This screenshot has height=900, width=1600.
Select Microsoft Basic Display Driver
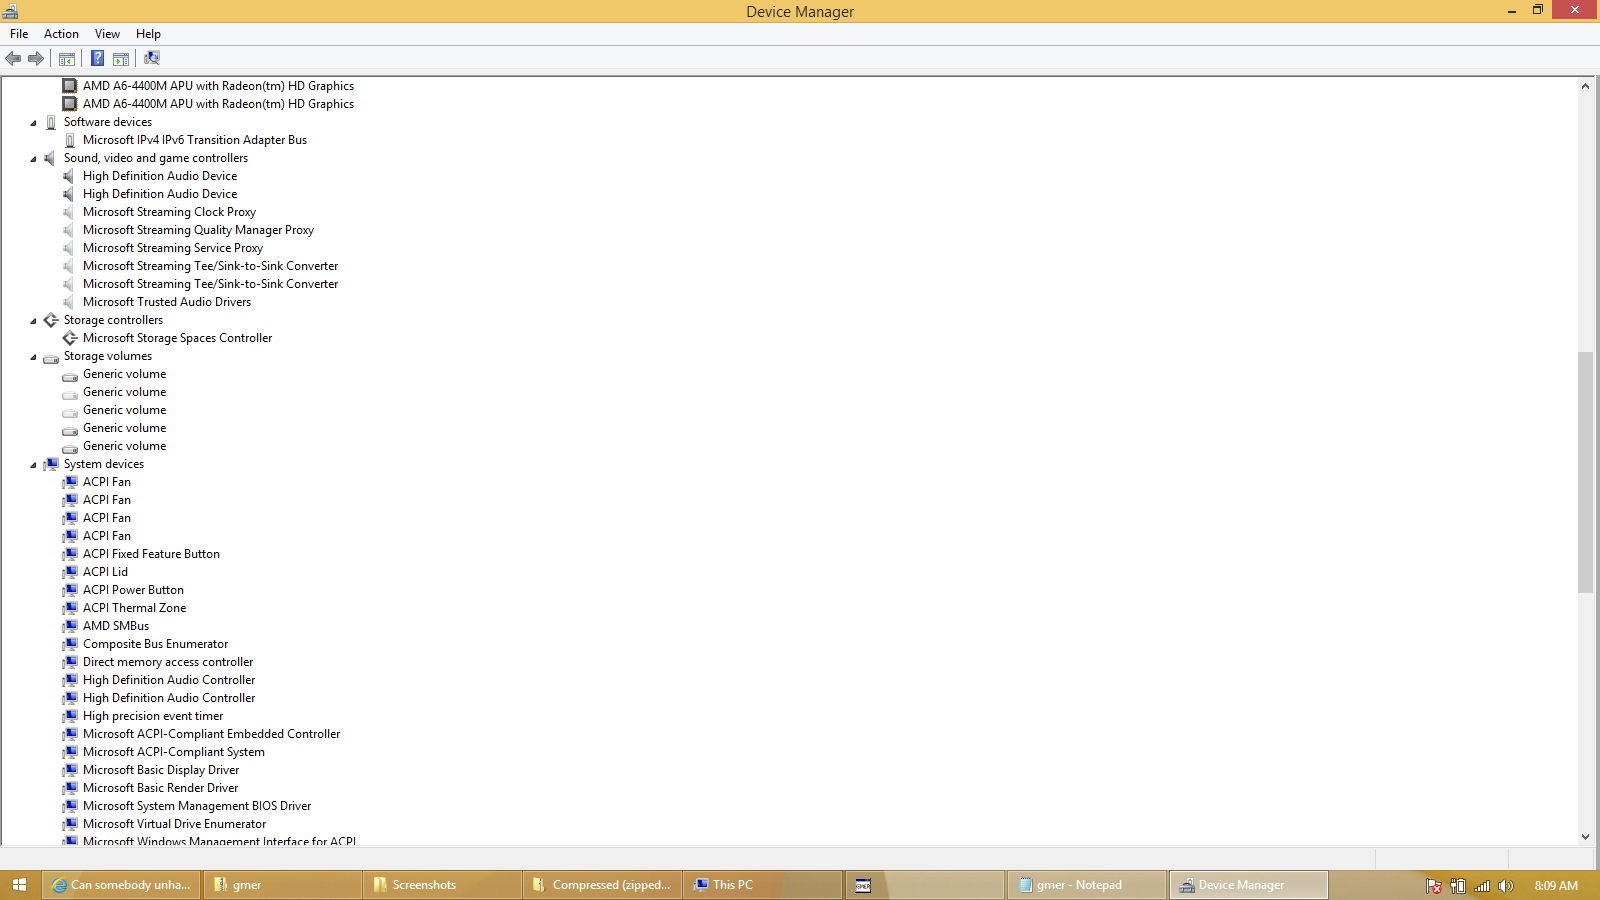[161, 770]
